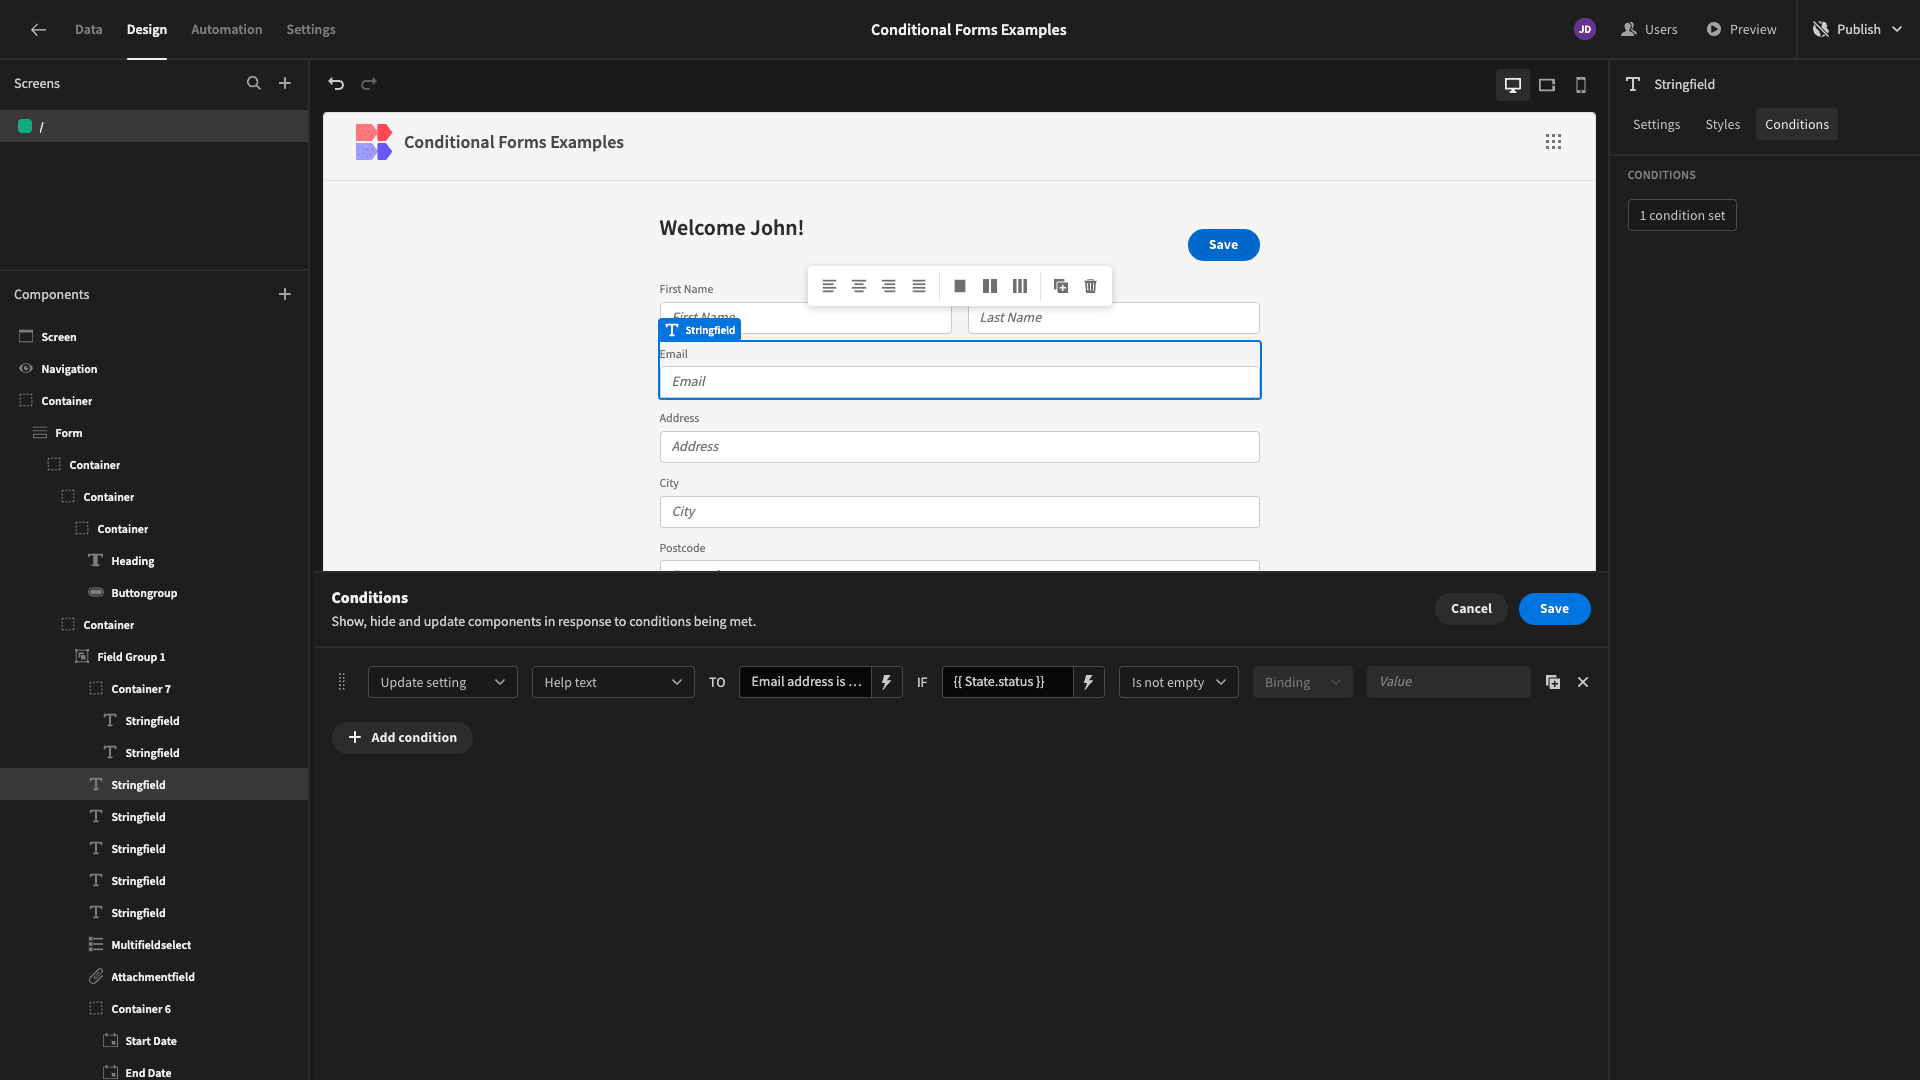Switch to tablet preview device icon
Viewport: 1920px width, 1080px height.
pos(1547,85)
